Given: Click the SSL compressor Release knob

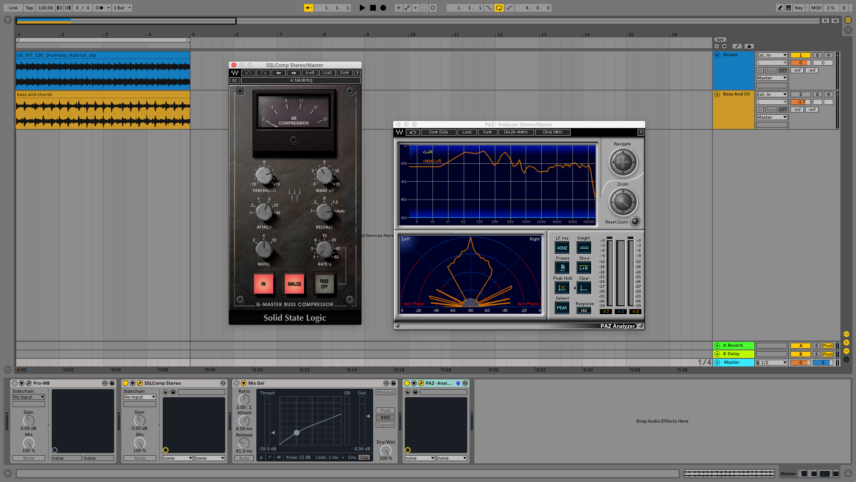Looking at the screenshot, I should tap(324, 212).
